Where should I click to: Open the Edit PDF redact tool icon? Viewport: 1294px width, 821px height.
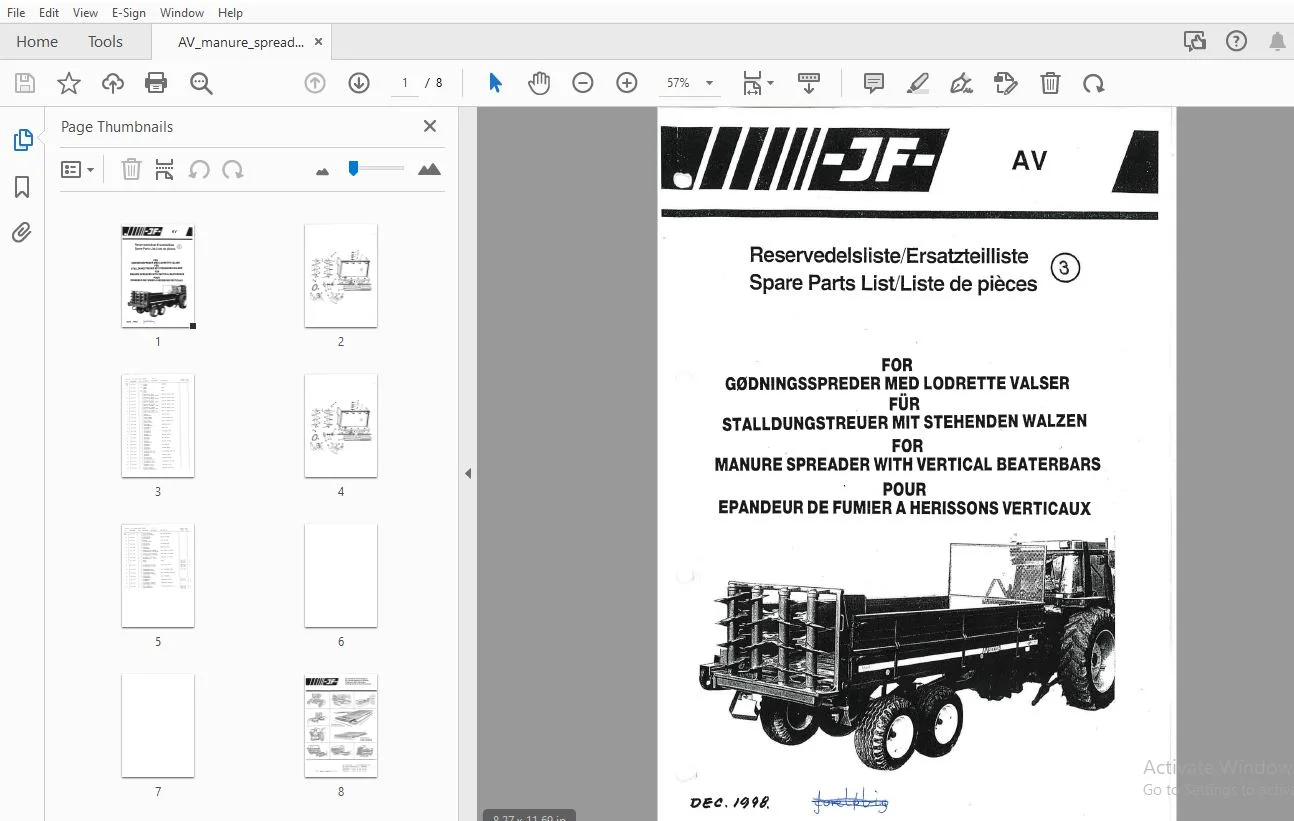pos(1005,83)
